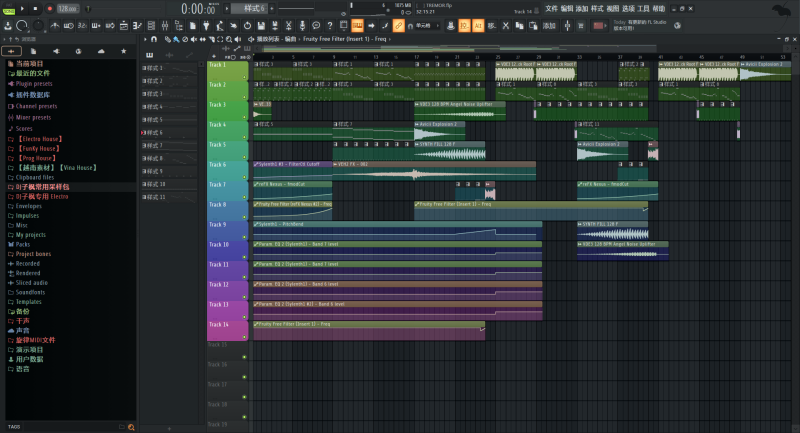Open the 工具 menu
The height and width of the screenshot is (433, 800).
(x=643, y=8)
